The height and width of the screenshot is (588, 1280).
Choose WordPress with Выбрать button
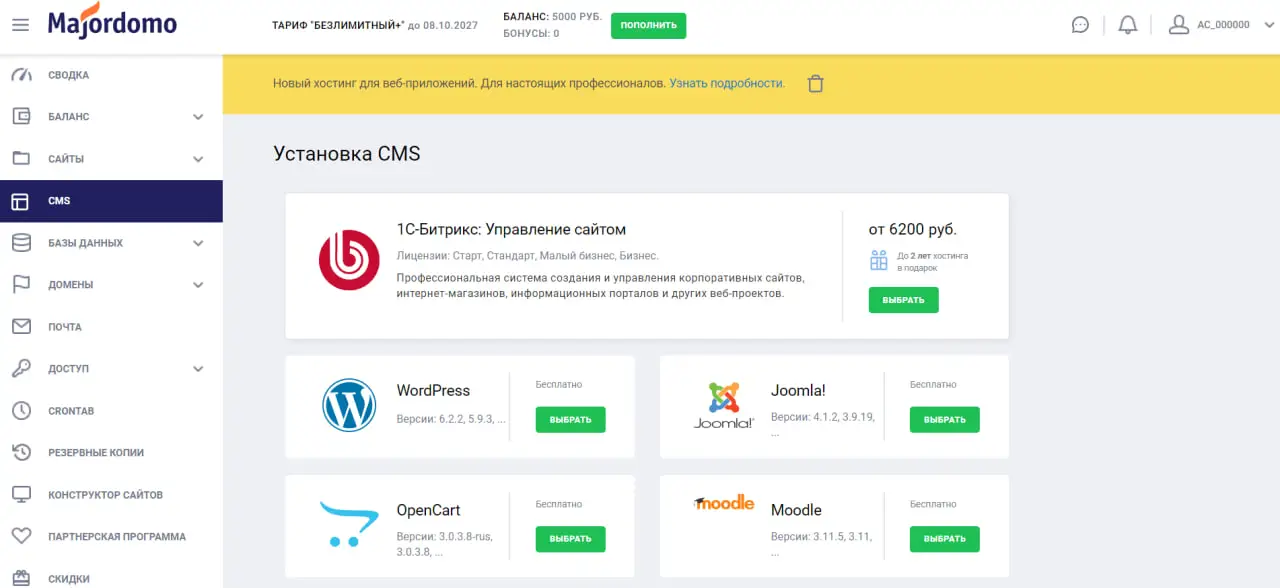coord(571,420)
